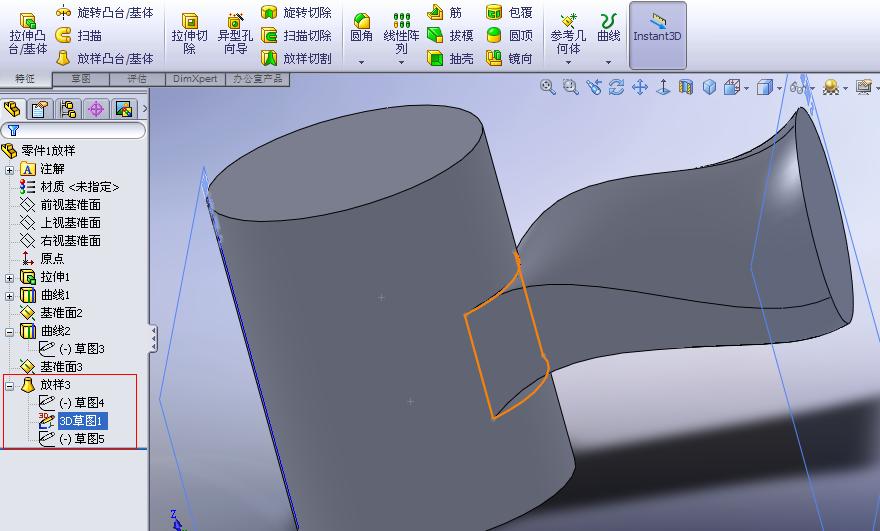Image resolution: width=880 pixels, height=531 pixels.
Task: Open the Display Style dropdown arrow
Action: pos(780,88)
